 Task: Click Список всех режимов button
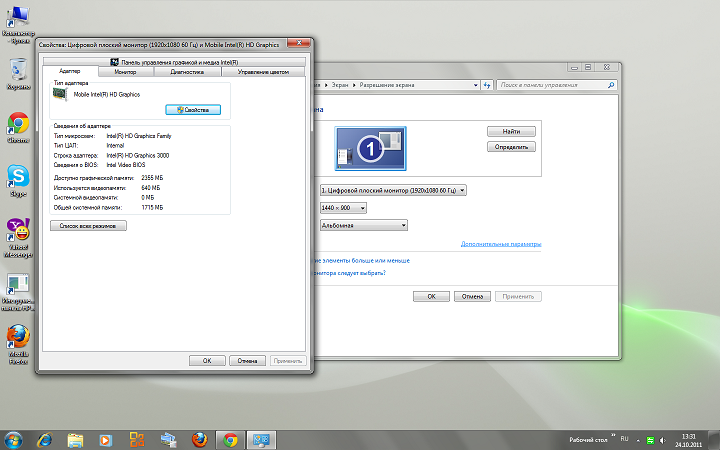(x=88, y=225)
